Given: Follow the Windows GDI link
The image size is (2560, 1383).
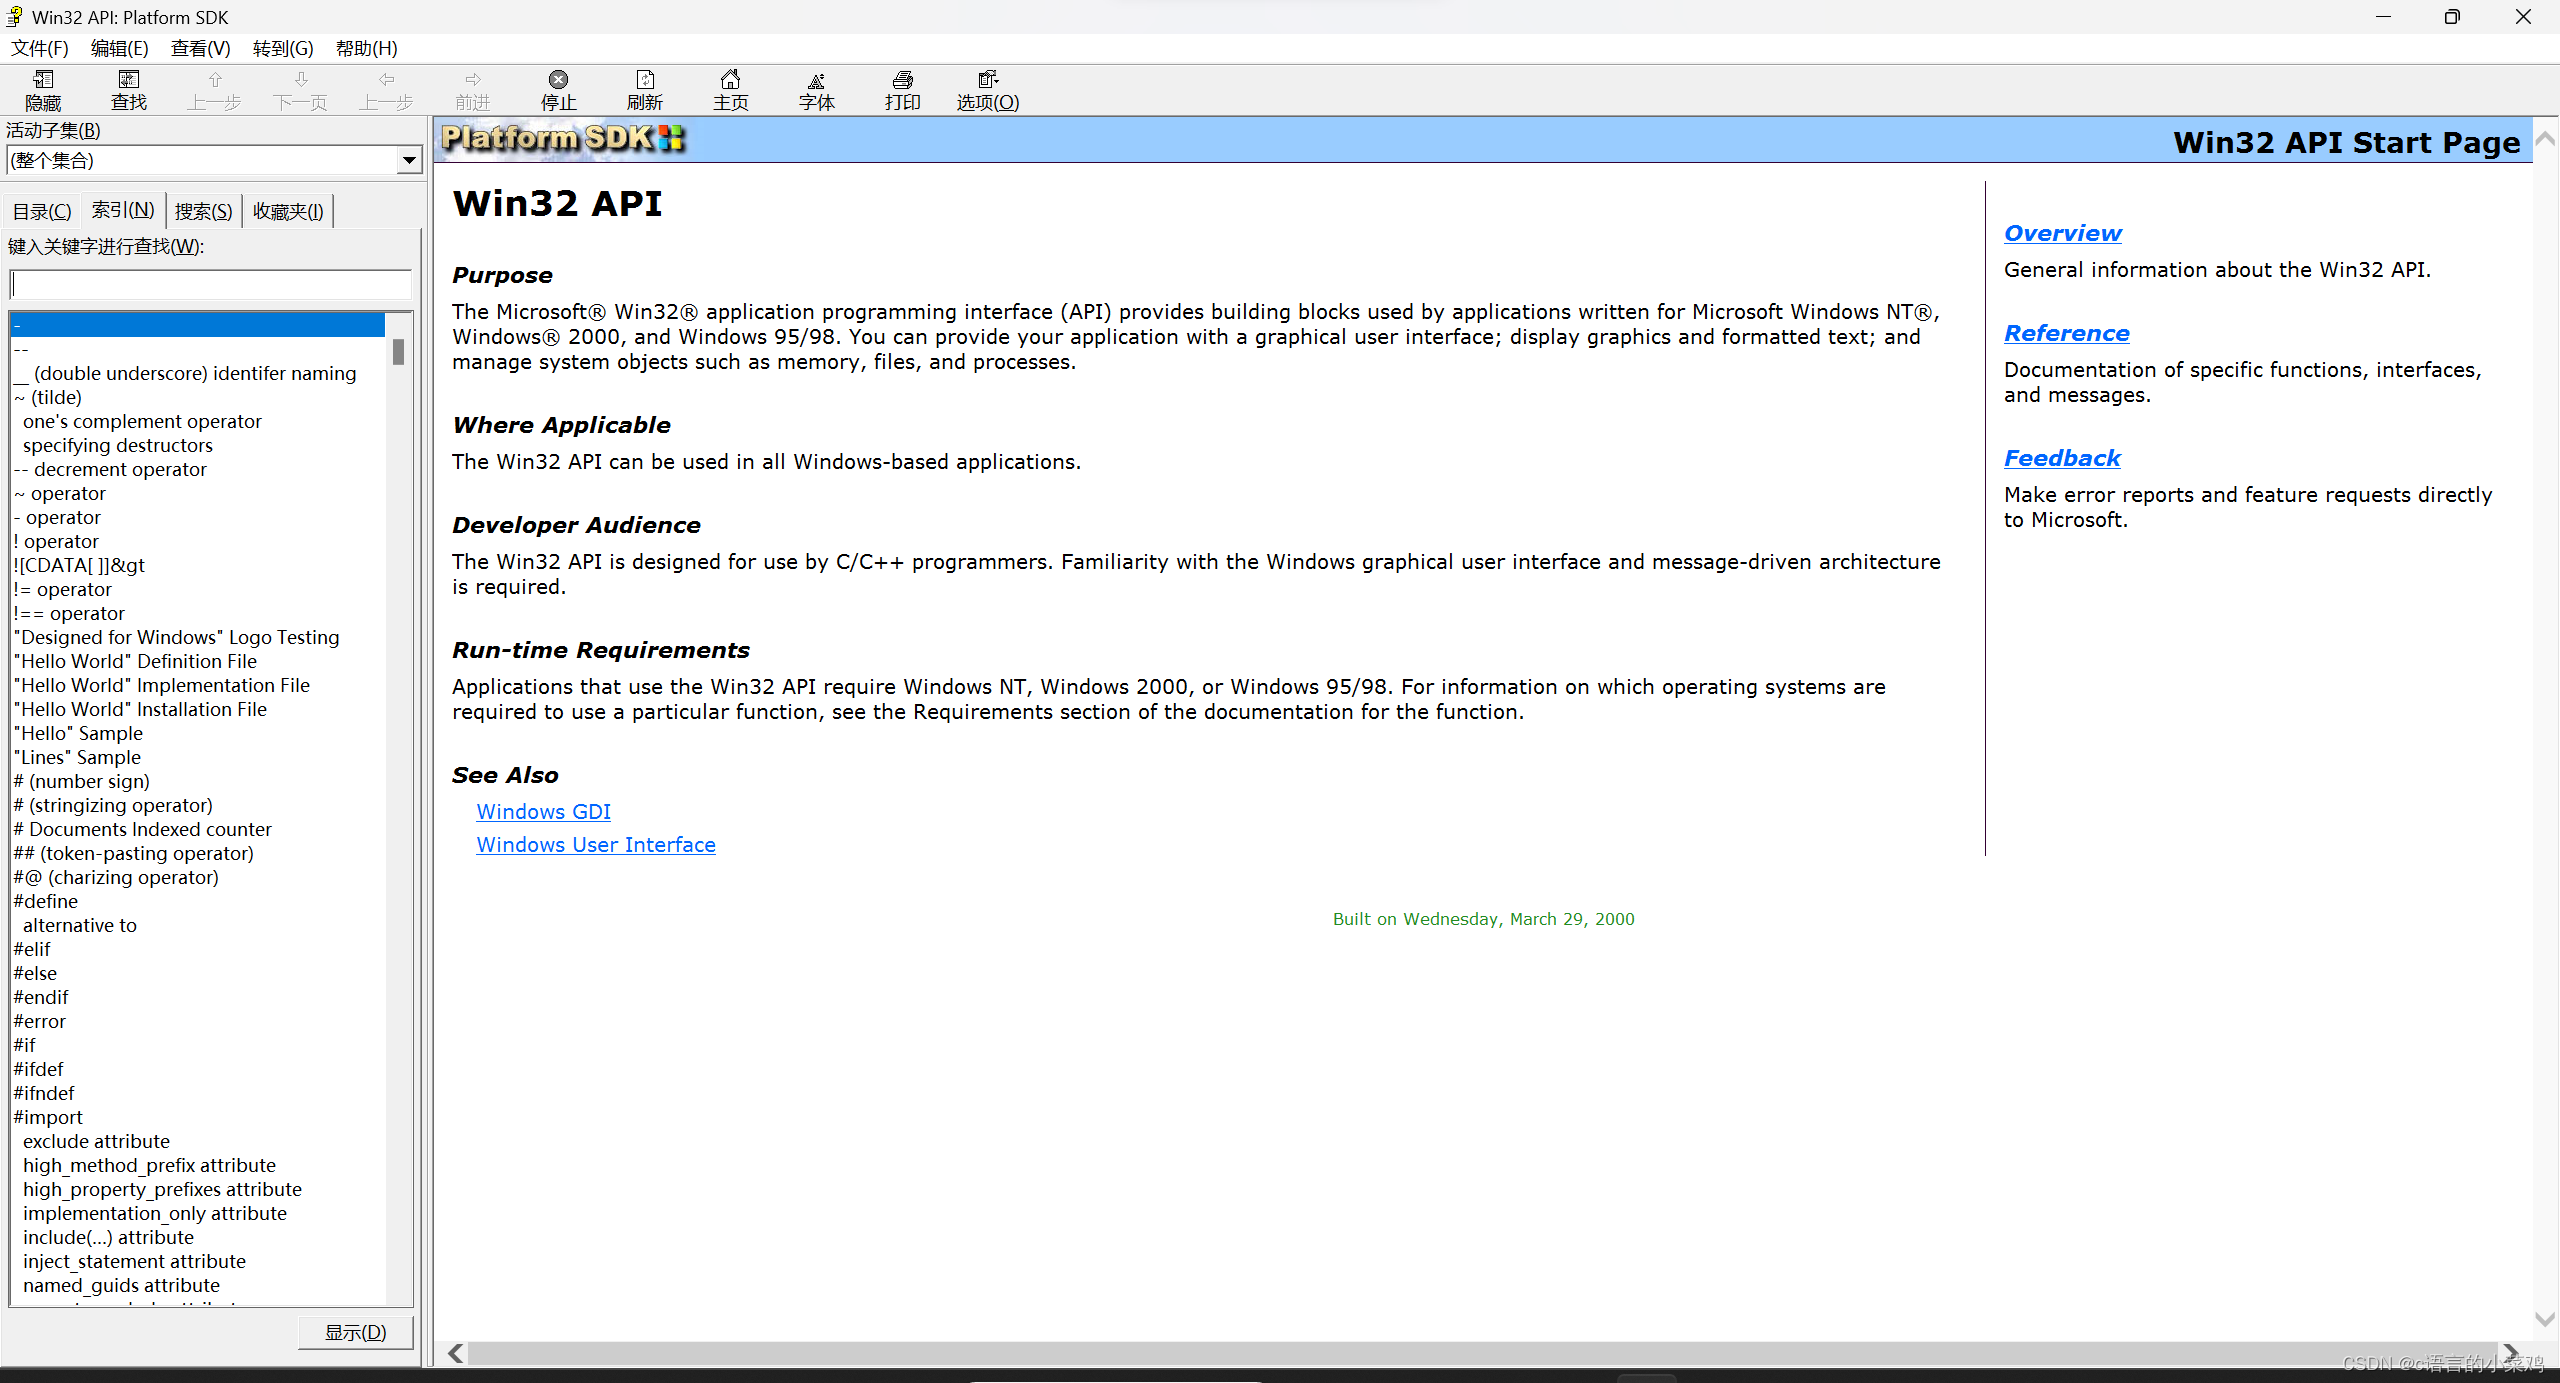Looking at the screenshot, I should [x=543, y=812].
